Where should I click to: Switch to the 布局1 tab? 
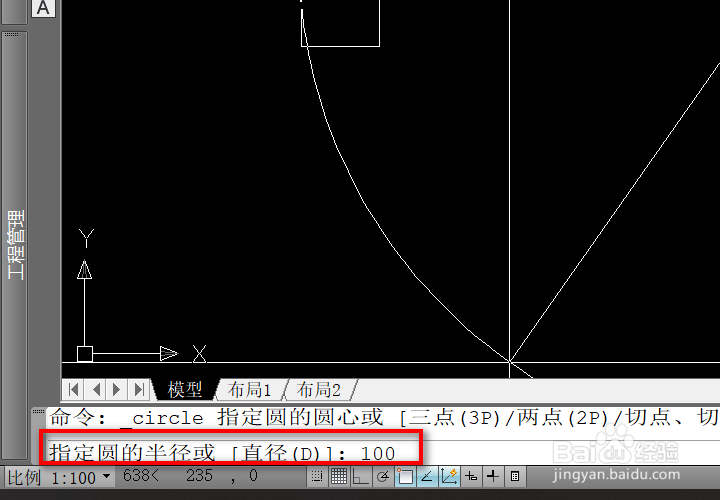coord(249,390)
